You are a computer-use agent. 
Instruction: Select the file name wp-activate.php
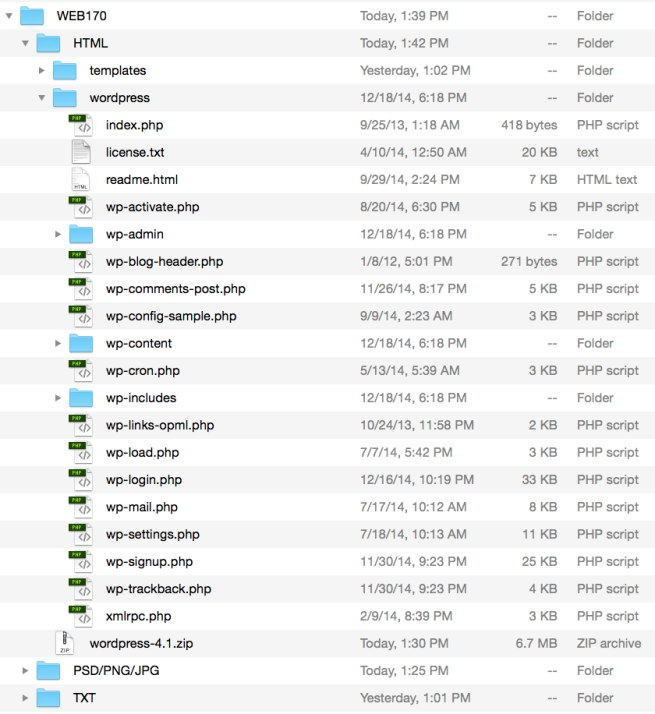(153, 207)
